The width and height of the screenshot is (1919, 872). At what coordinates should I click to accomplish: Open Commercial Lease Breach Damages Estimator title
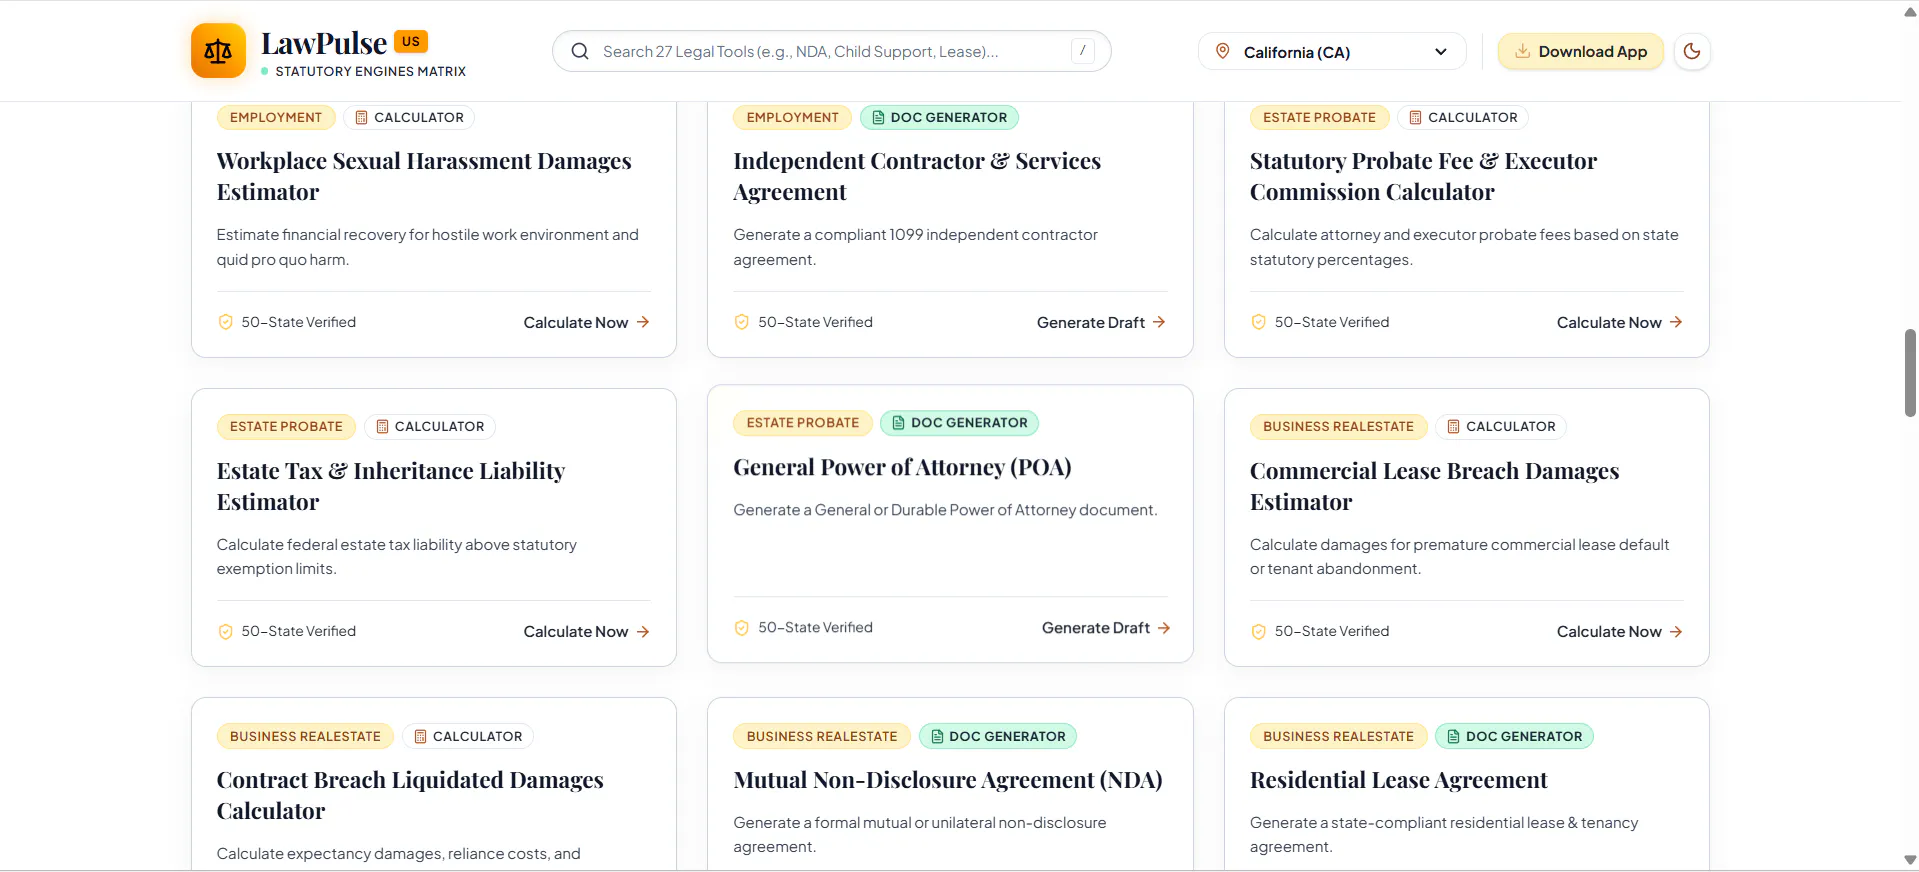tap(1434, 486)
